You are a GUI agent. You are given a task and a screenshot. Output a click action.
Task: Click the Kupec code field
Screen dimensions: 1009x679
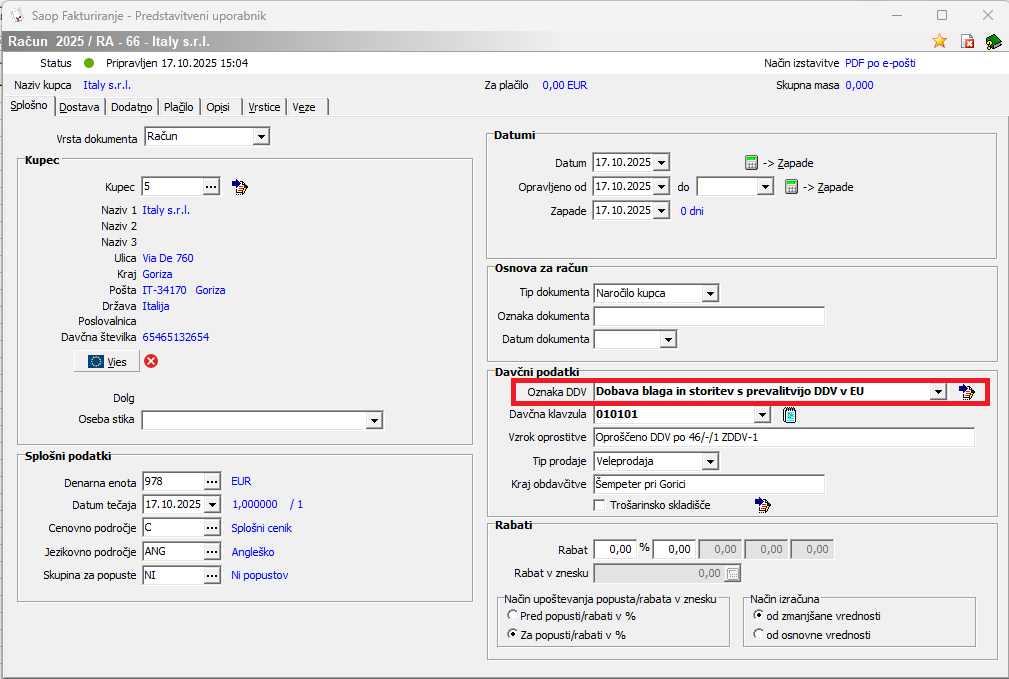172,187
